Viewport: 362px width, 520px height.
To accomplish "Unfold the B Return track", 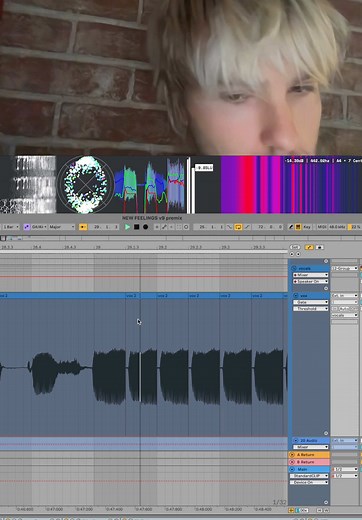I will pos(292,462).
